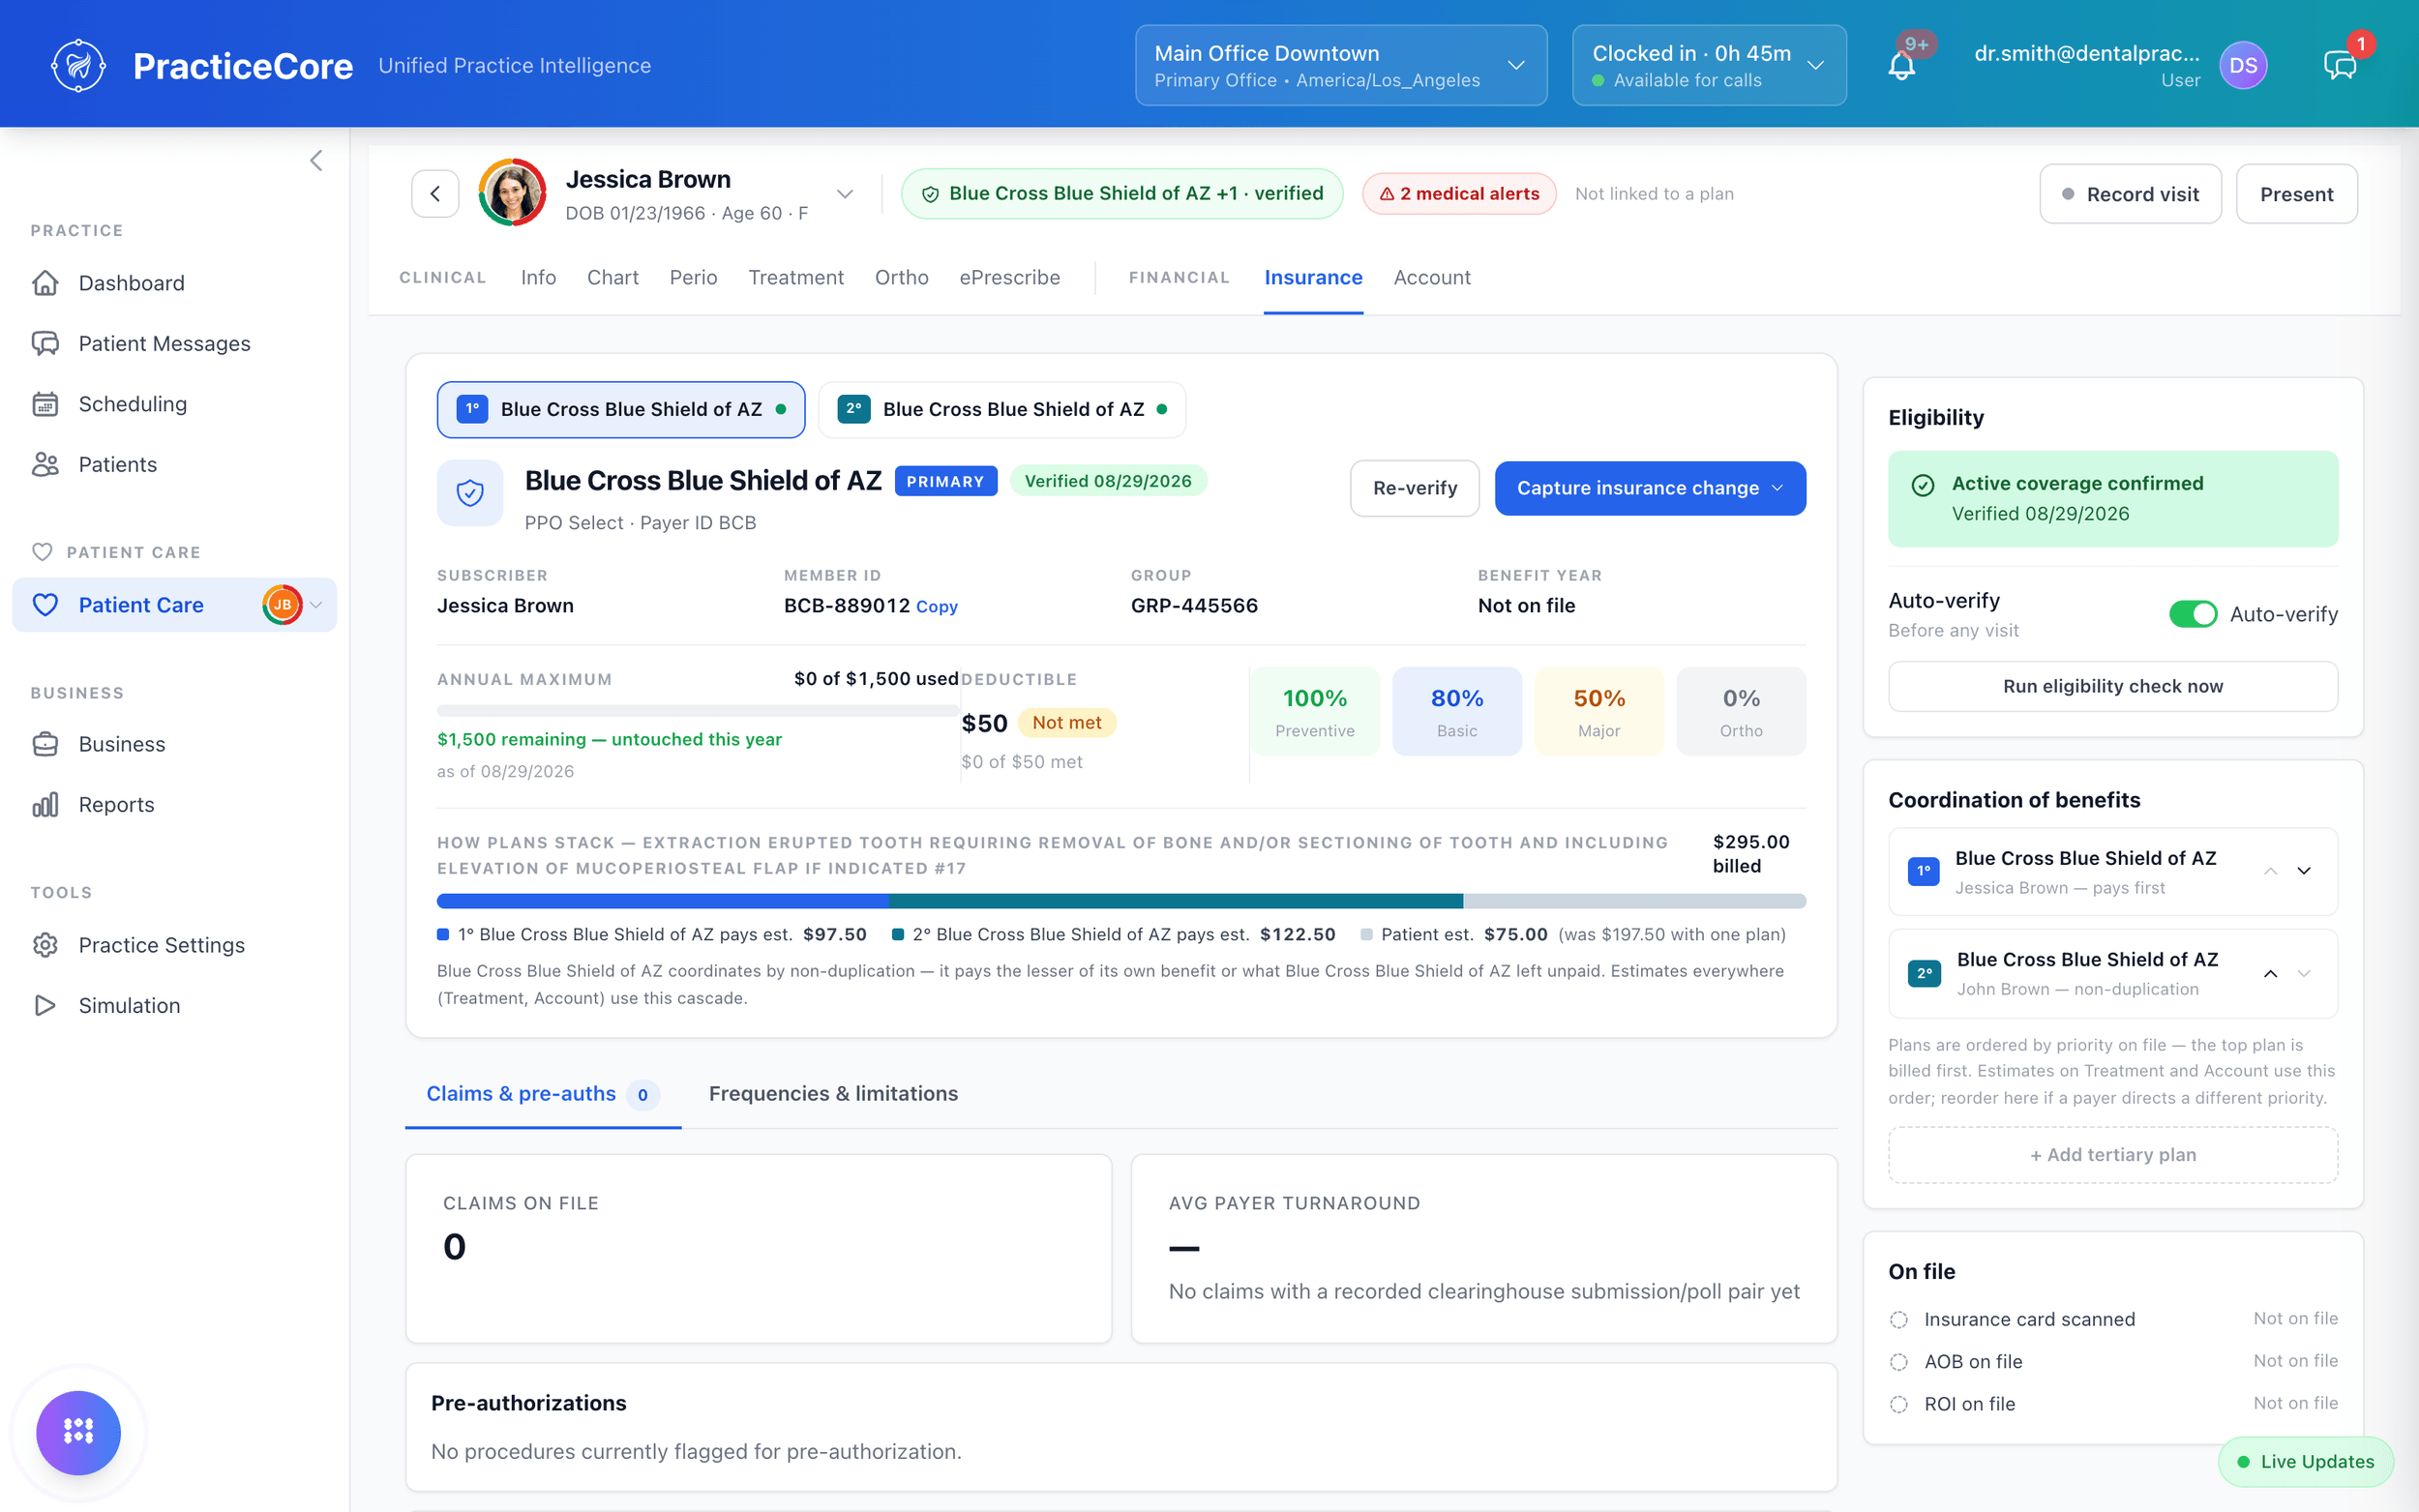Click the Reports bar chart icon
Image resolution: width=2419 pixels, height=1512 pixels.
(45, 805)
